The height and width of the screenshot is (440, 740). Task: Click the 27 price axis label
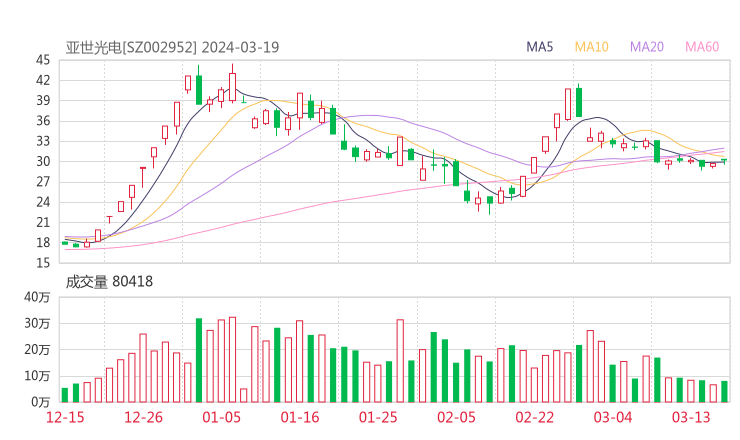pos(43,182)
